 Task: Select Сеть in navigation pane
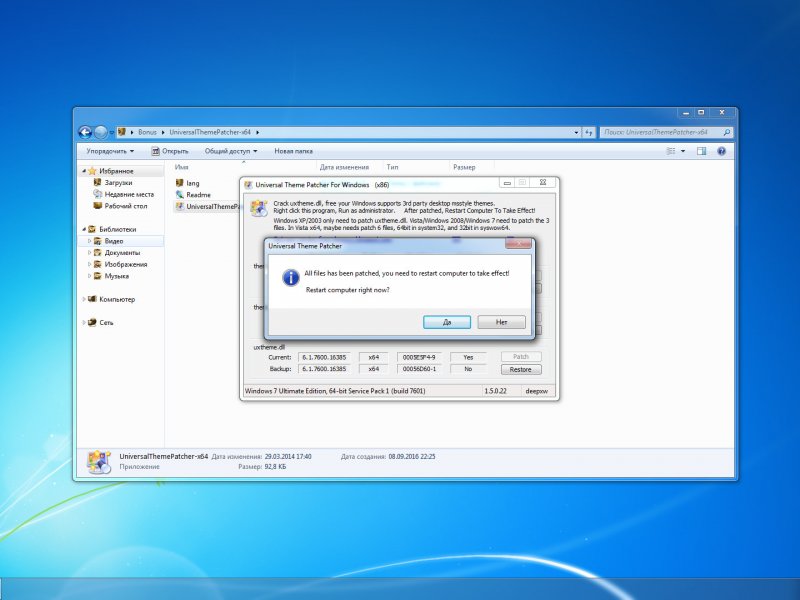[106, 322]
